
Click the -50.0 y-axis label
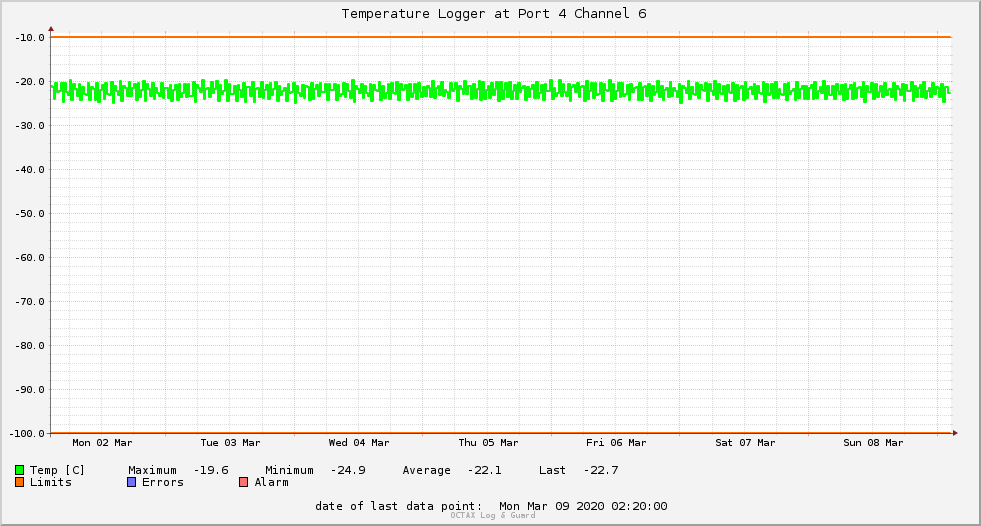(30, 214)
